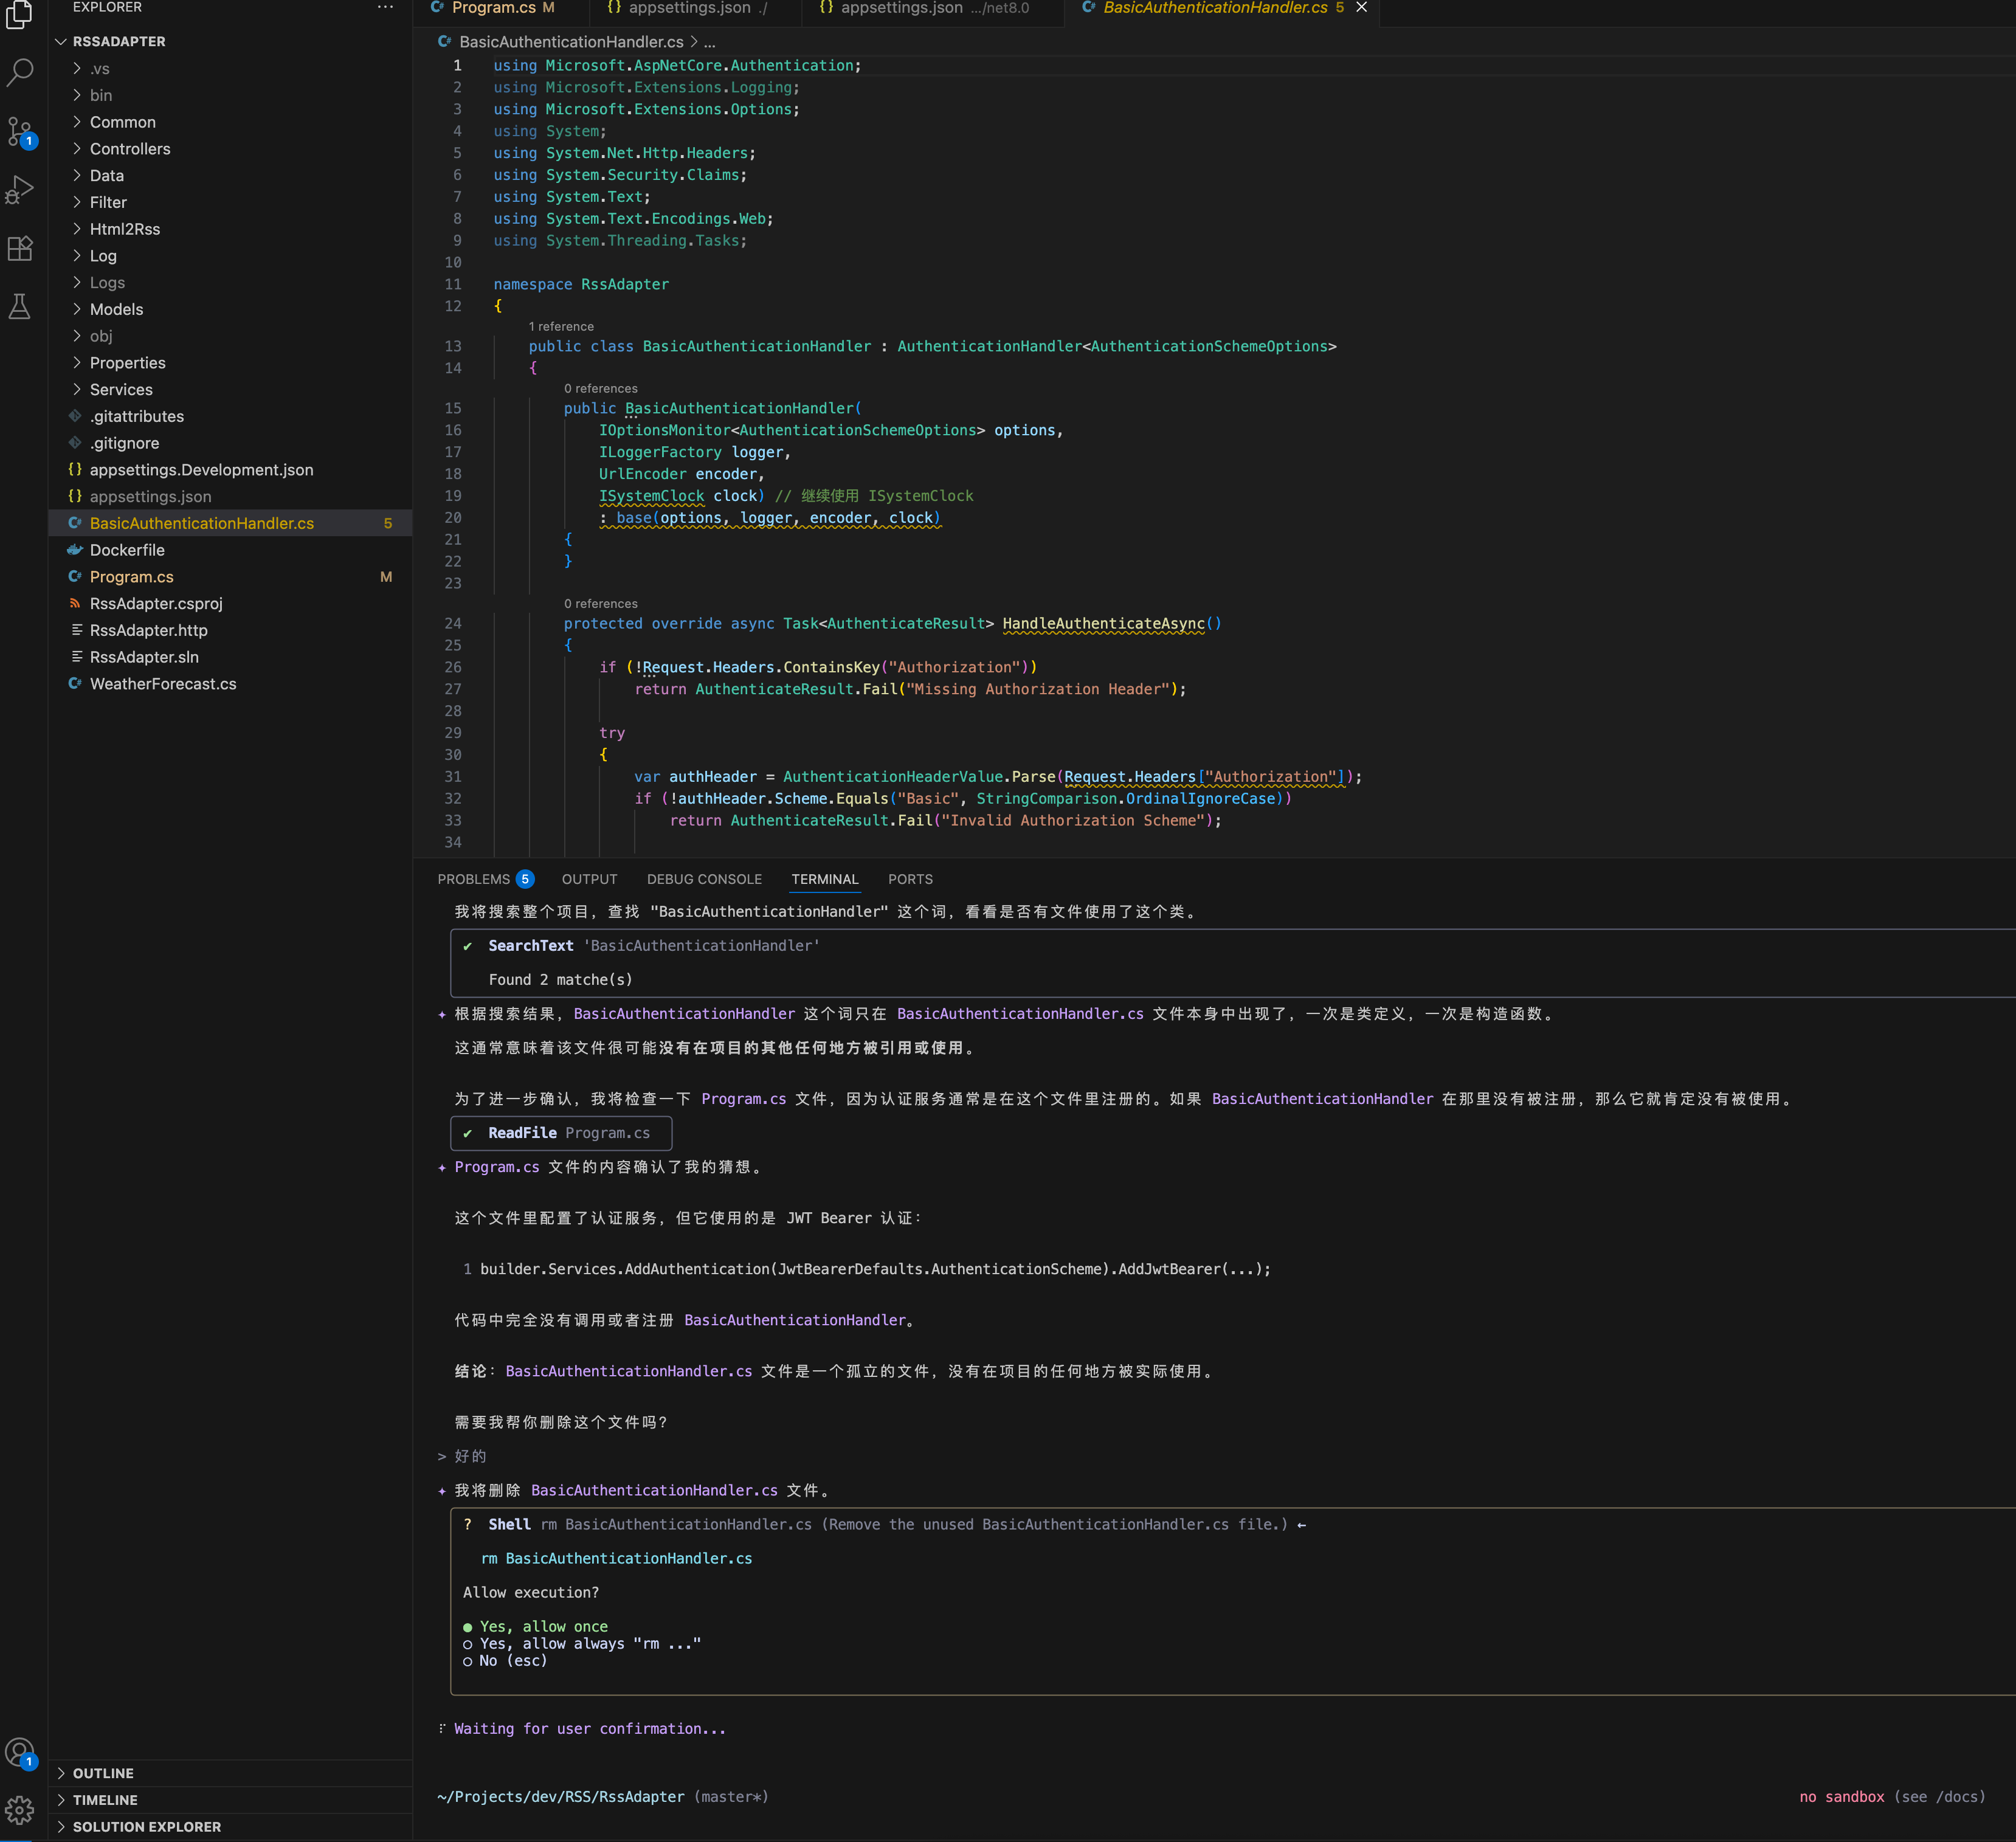Open the DEBUG CONSOLE panel tab
Image resolution: width=2016 pixels, height=1842 pixels.
pyautogui.click(x=704, y=879)
